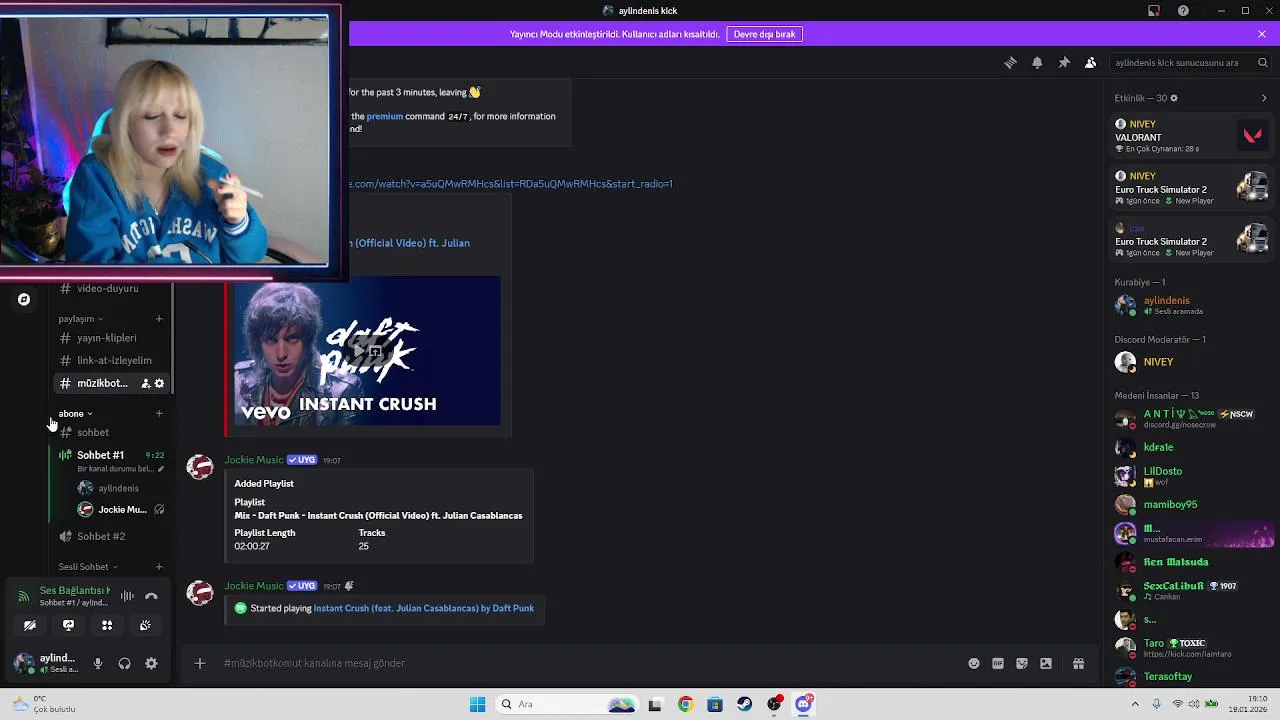Dismiss the Streamer Mode banner X
This screenshot has width=1280, height=720.
(x=1262, y=34)
